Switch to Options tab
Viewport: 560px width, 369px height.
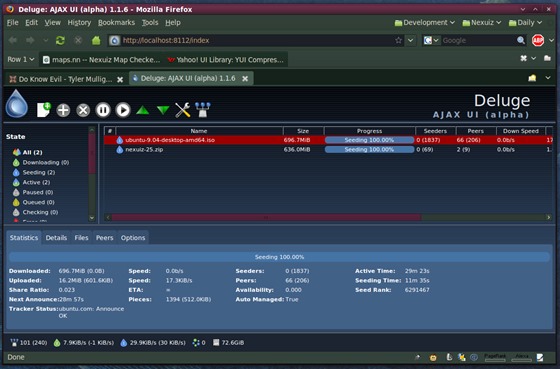[133, 238]
